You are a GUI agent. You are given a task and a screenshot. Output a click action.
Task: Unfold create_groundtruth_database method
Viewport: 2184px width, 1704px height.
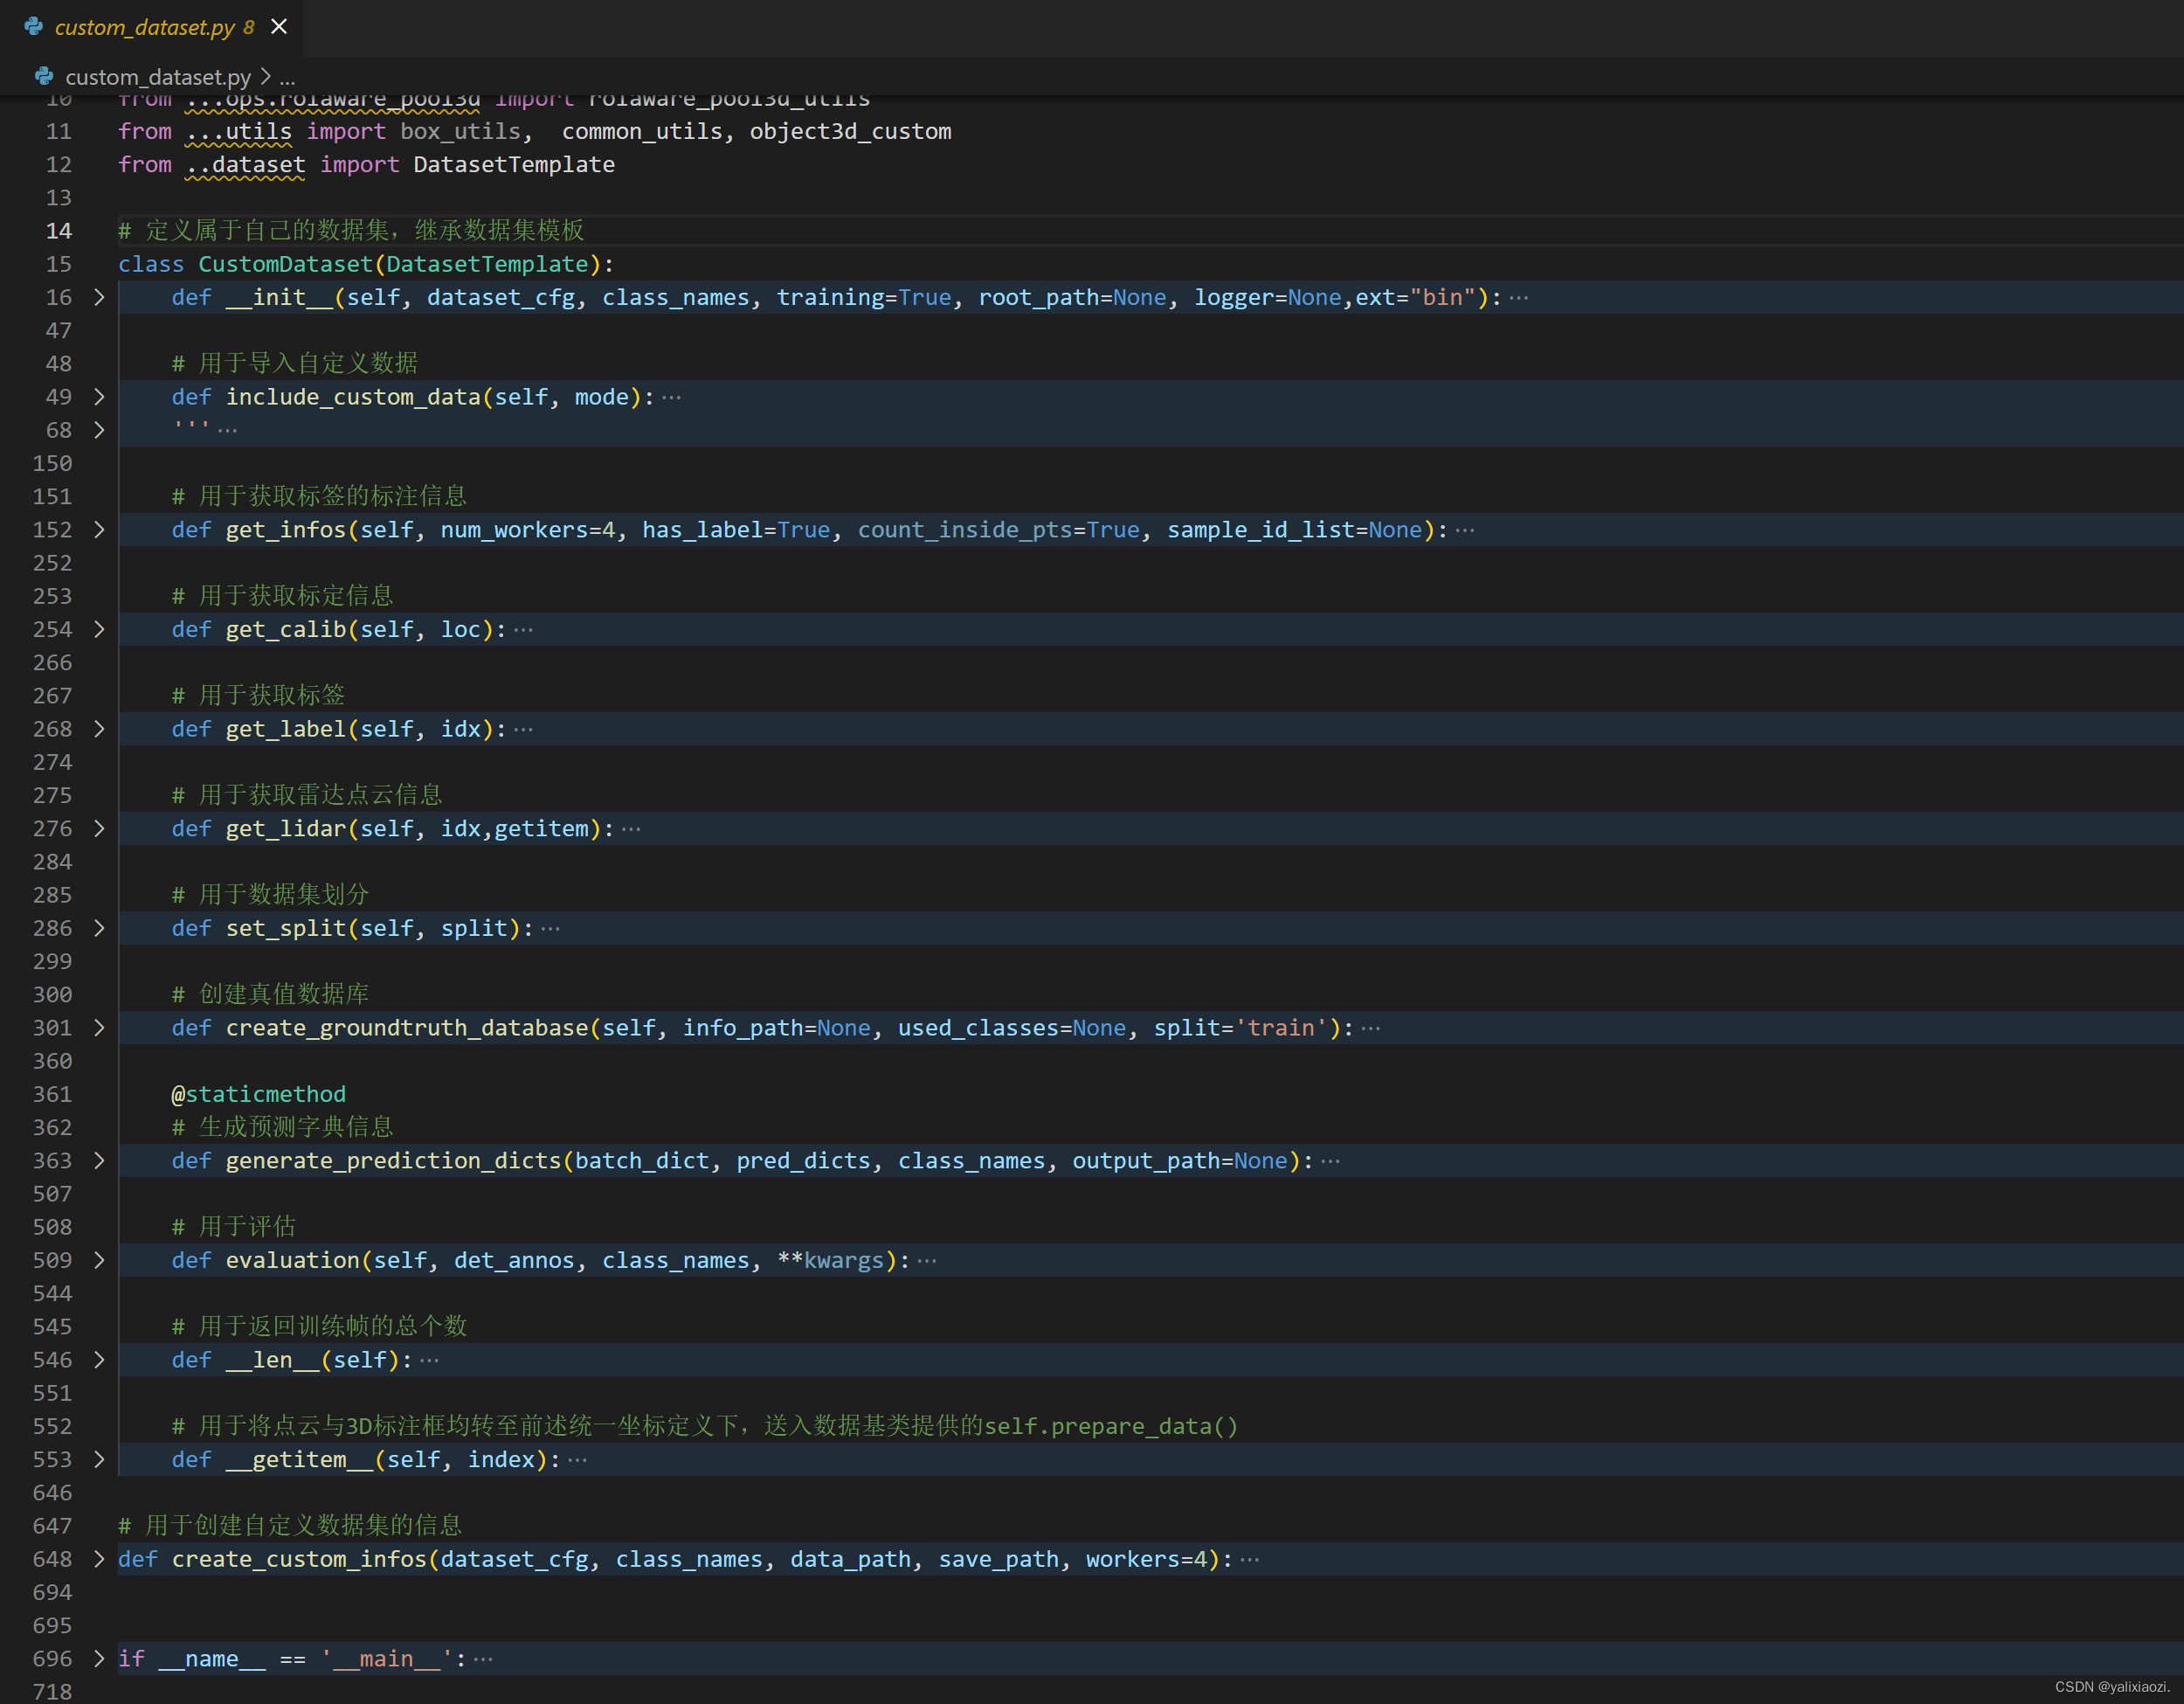click(99, 1028)
